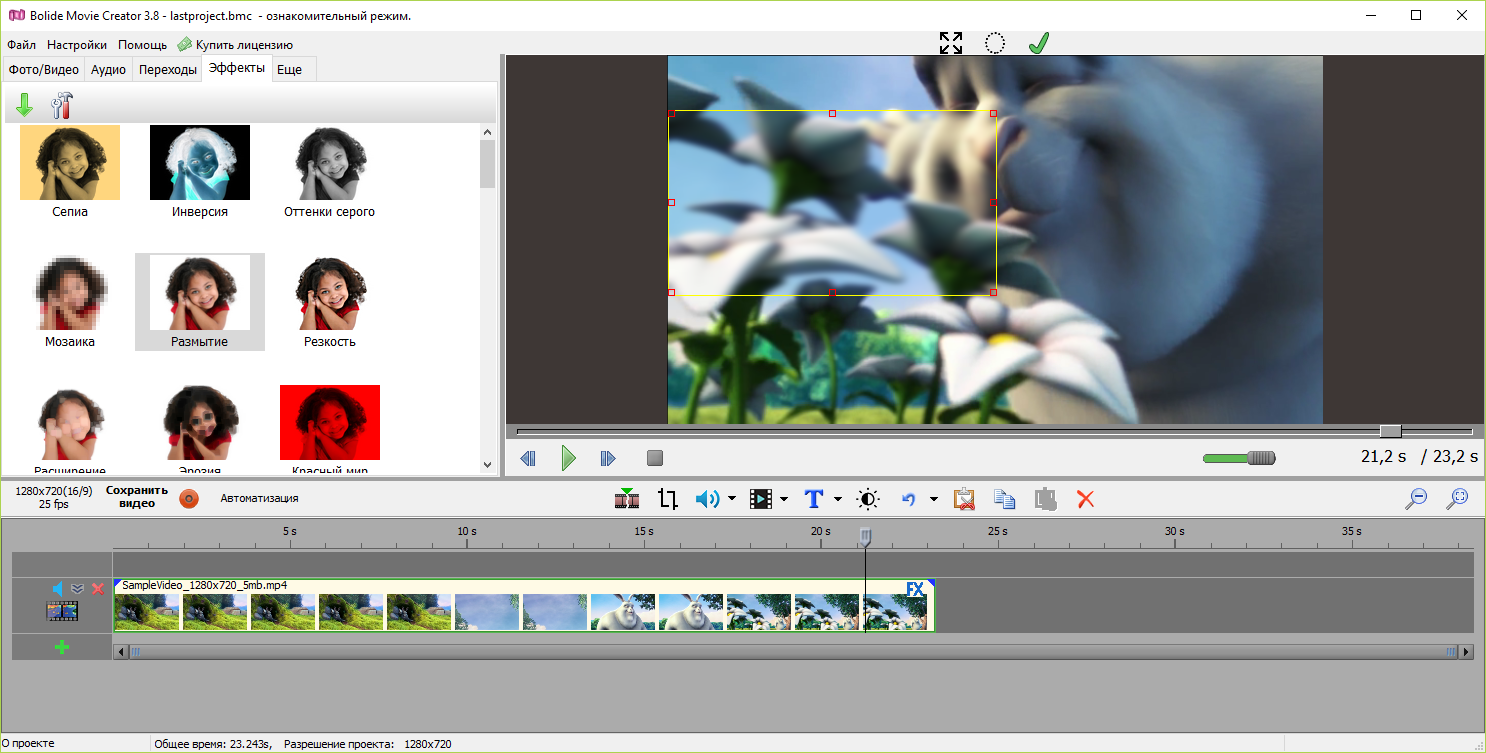Click the film strip video speed icon
1486x753 pixels.
pos(761,498)
